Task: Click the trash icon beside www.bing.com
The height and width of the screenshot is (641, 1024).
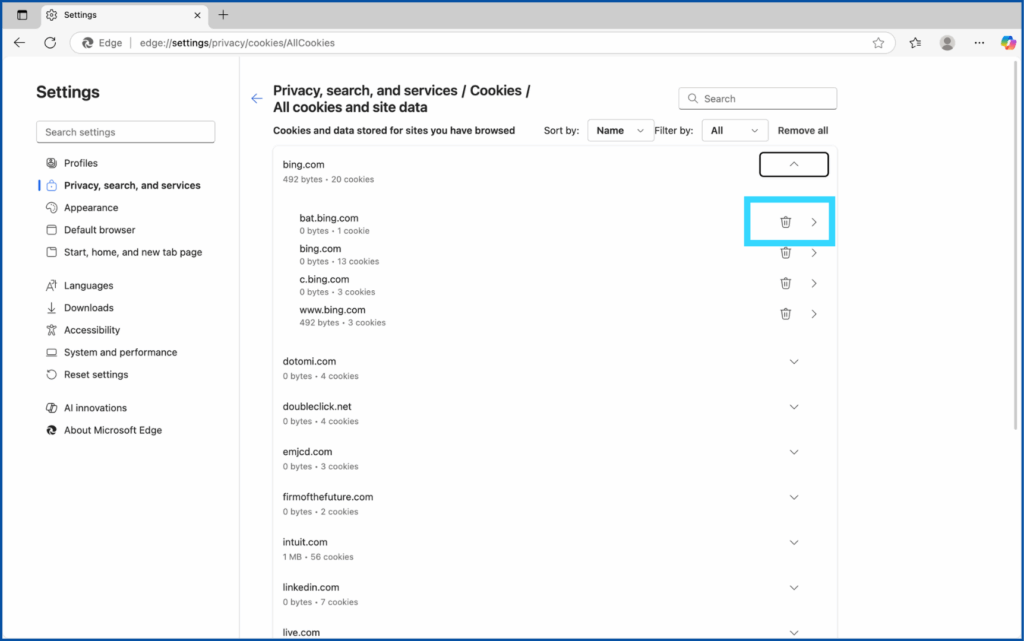Action: click(785, 314)
